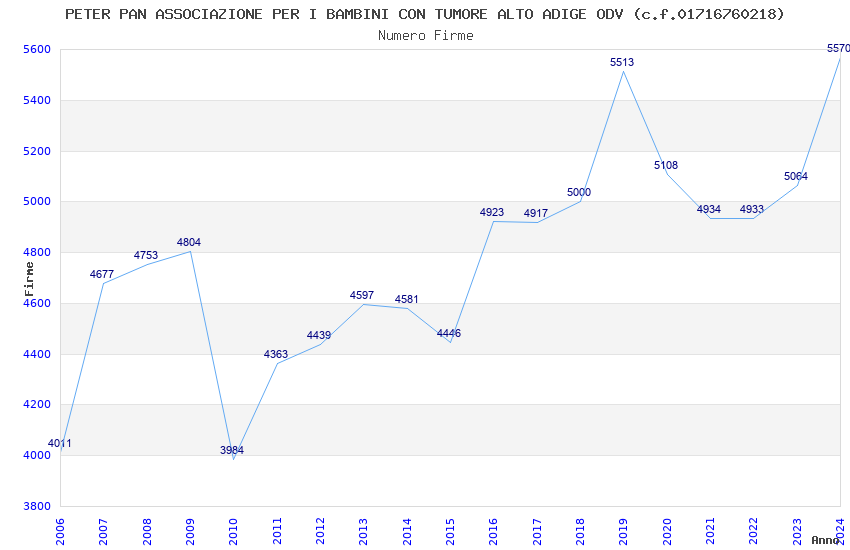Select data label 4923

pyautogui.click(x=492, y=212)
